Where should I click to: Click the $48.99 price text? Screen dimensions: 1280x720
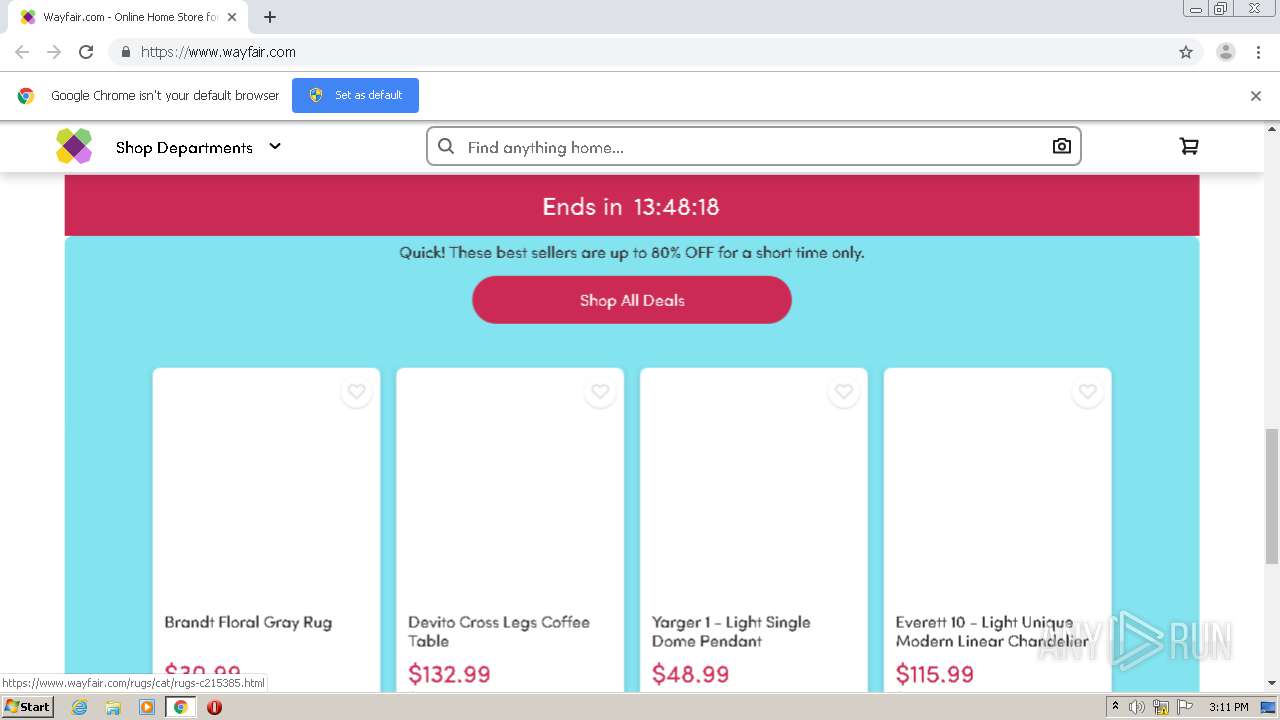coord(690,674)
